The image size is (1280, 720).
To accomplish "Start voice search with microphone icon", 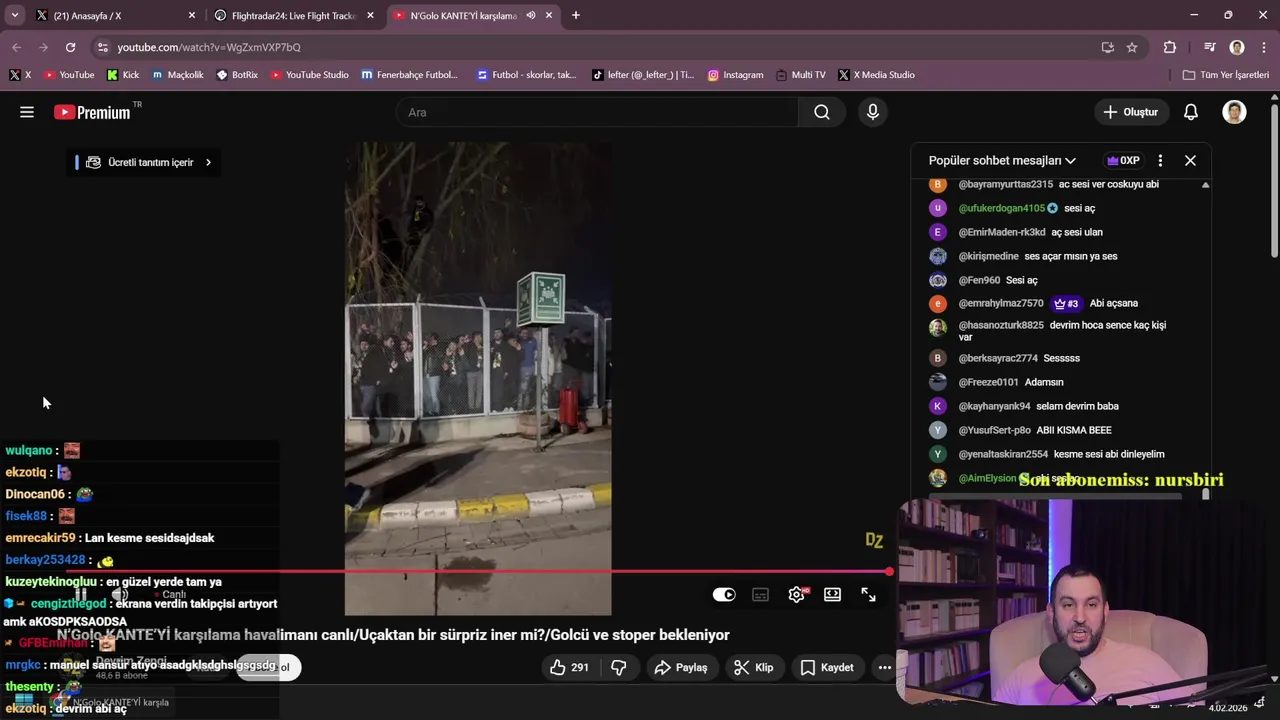I will click(x=873, y=112).
